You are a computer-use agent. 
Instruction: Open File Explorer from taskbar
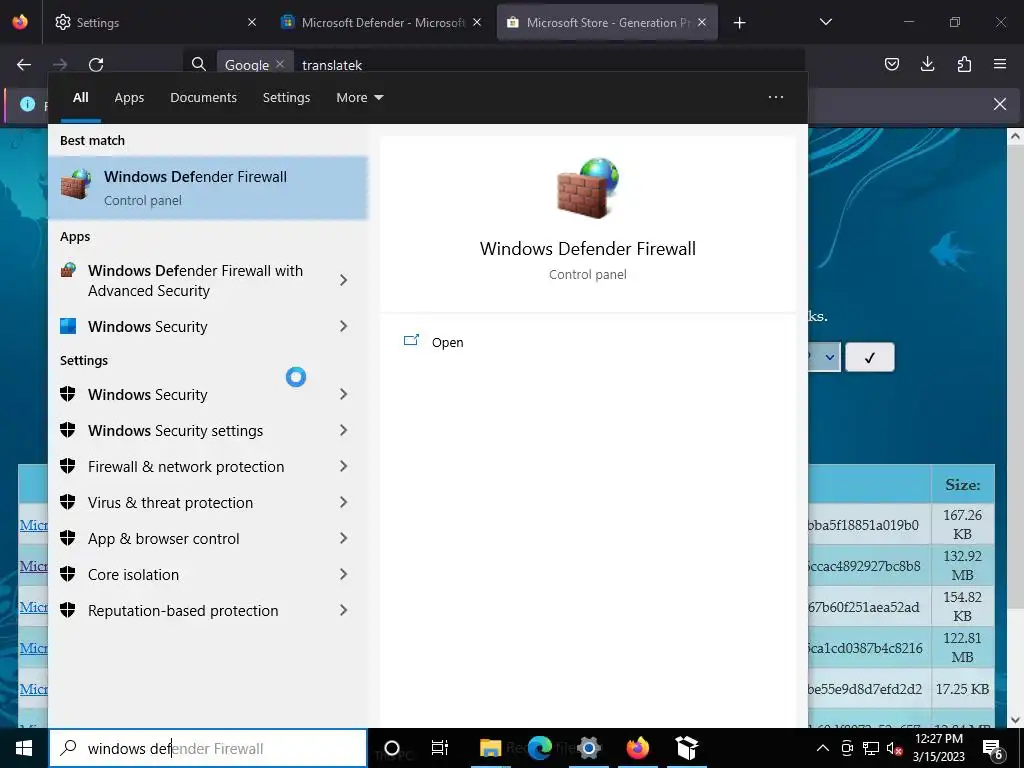490,748
